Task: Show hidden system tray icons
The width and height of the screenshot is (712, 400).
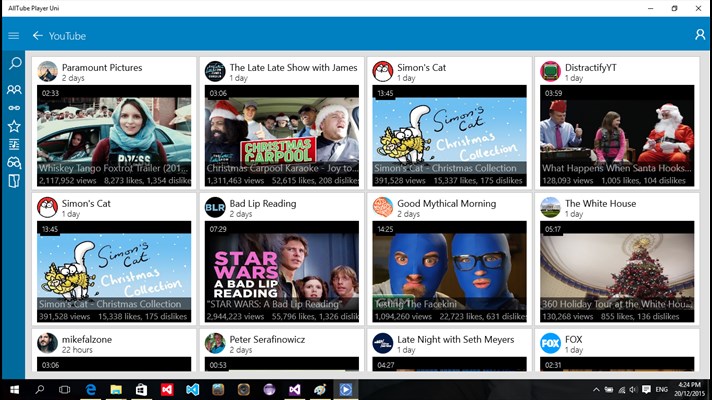Action: (596, 390)
